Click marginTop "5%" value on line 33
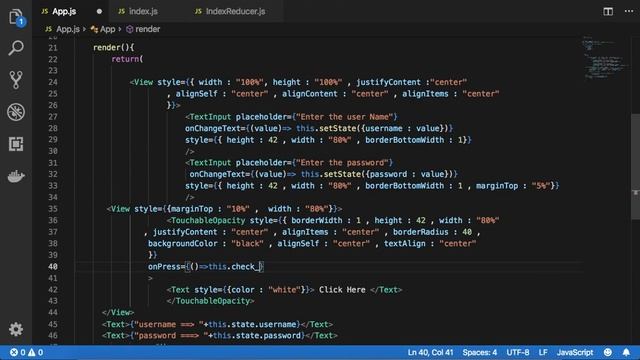This screenshot has width=640, height=360. tap(541, 186)
